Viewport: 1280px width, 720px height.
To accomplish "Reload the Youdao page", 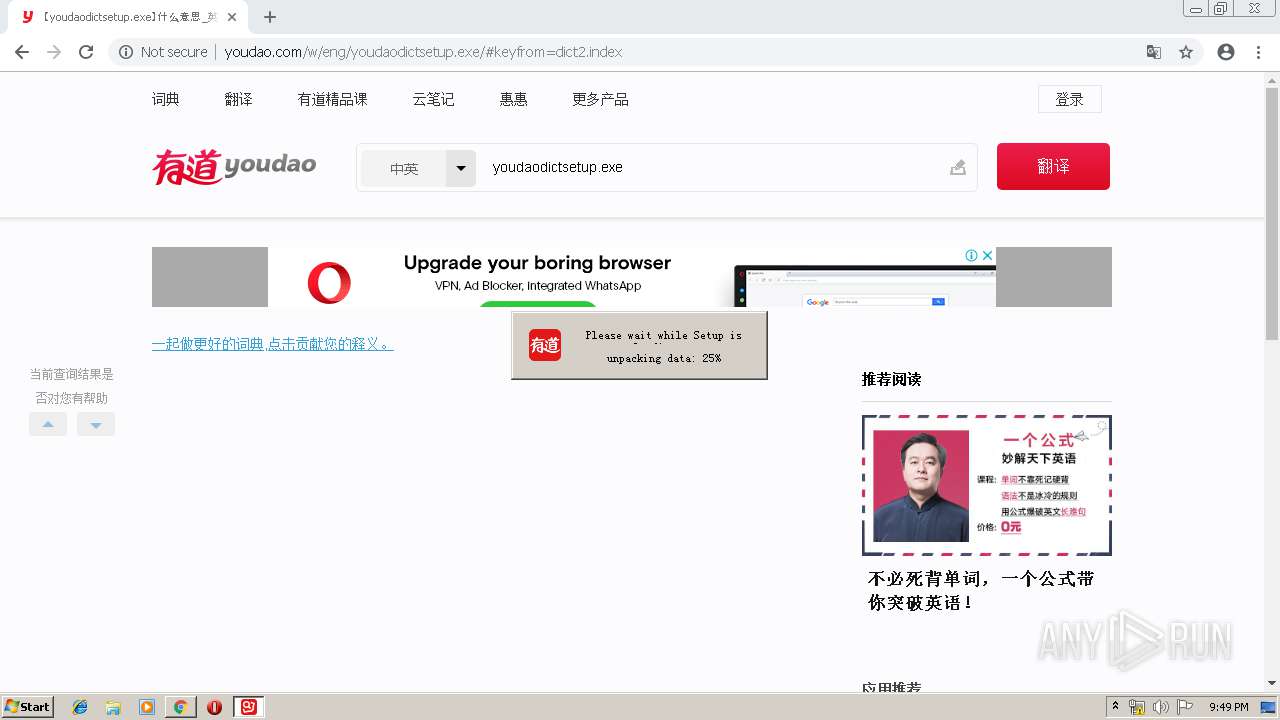I will (86, 52).
